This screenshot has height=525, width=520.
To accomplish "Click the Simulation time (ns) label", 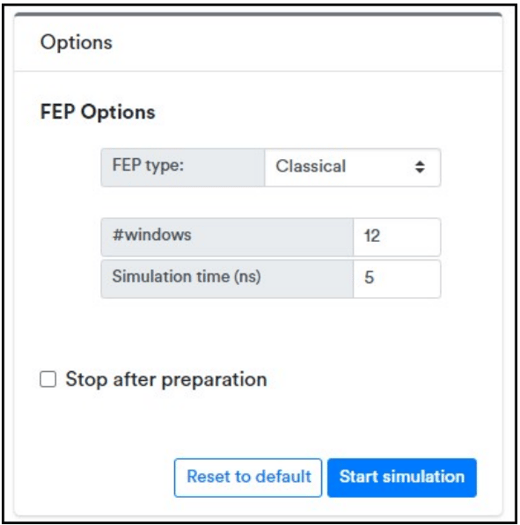I will click(x=186, y=277).
